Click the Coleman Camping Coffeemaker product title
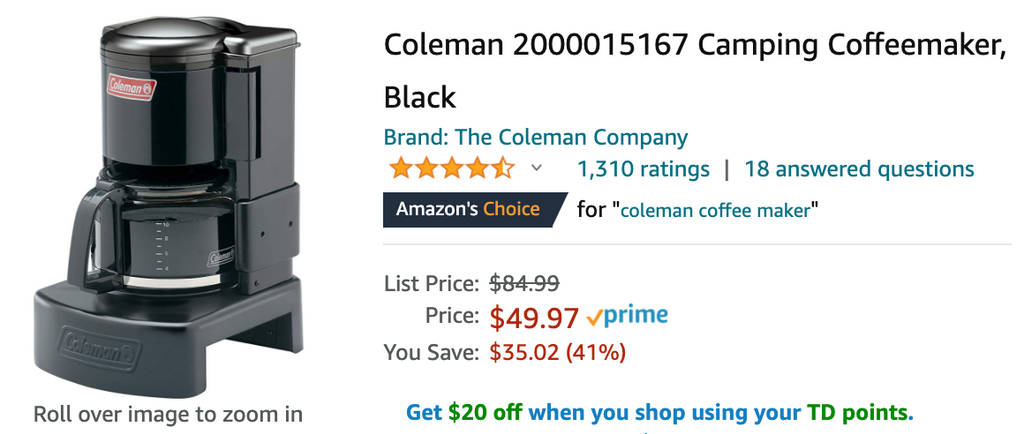Image resolution: width=1024 pixels, height=434 pixels. 694,45
